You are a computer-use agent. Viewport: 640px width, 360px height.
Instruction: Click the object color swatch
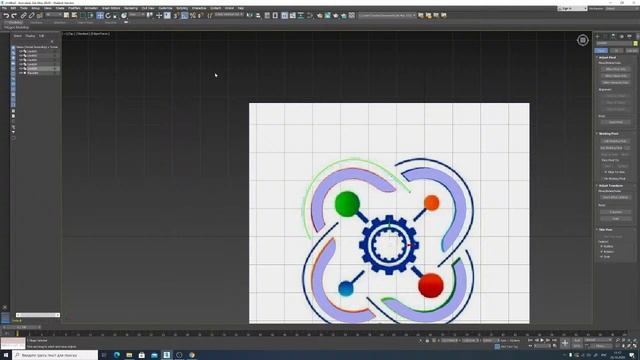636,43
